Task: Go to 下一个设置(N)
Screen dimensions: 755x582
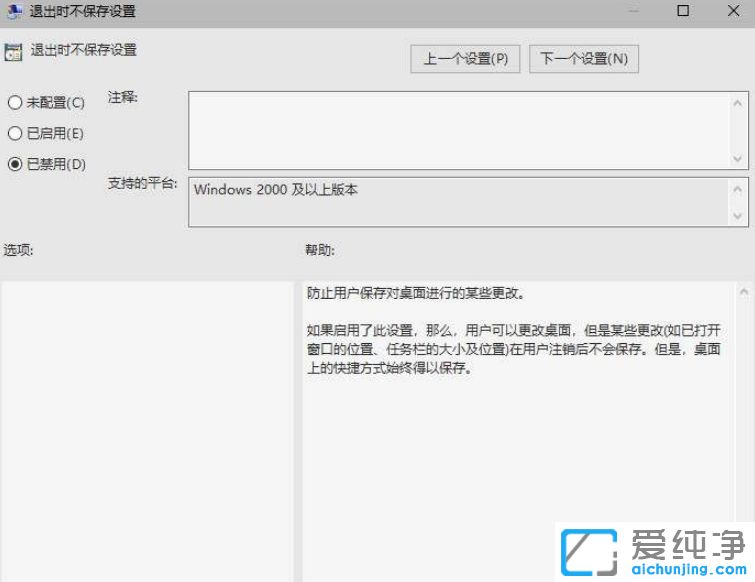Action: pyautogui.click(x=584, y=59)
